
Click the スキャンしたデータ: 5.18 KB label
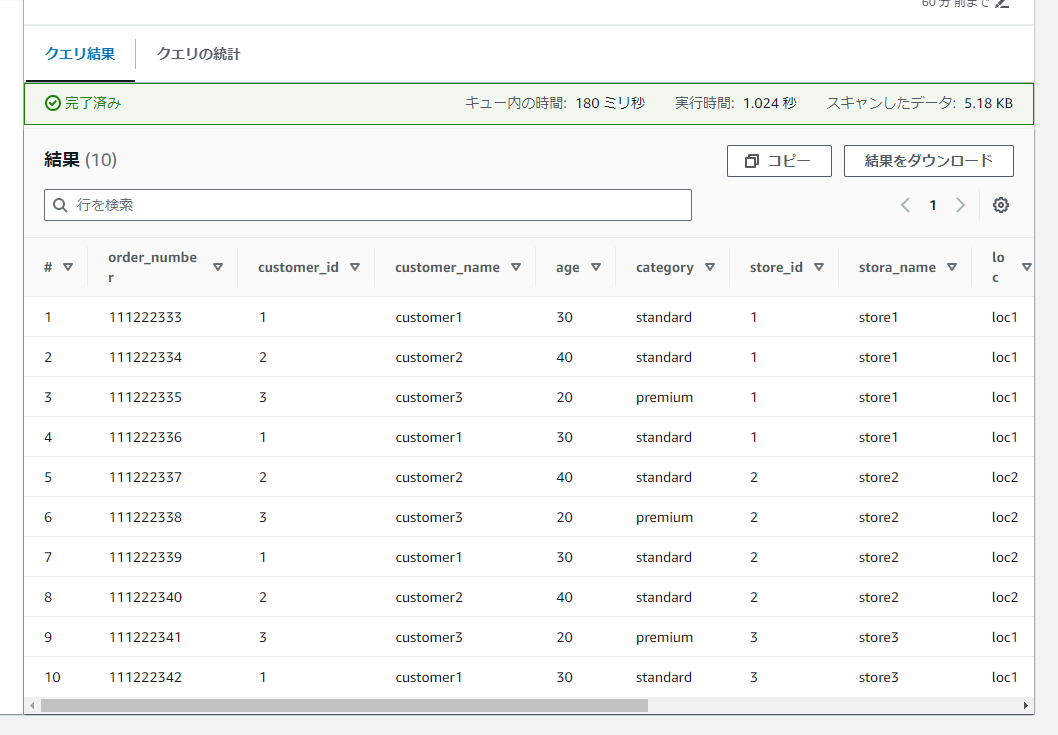[x=920, y=103]
